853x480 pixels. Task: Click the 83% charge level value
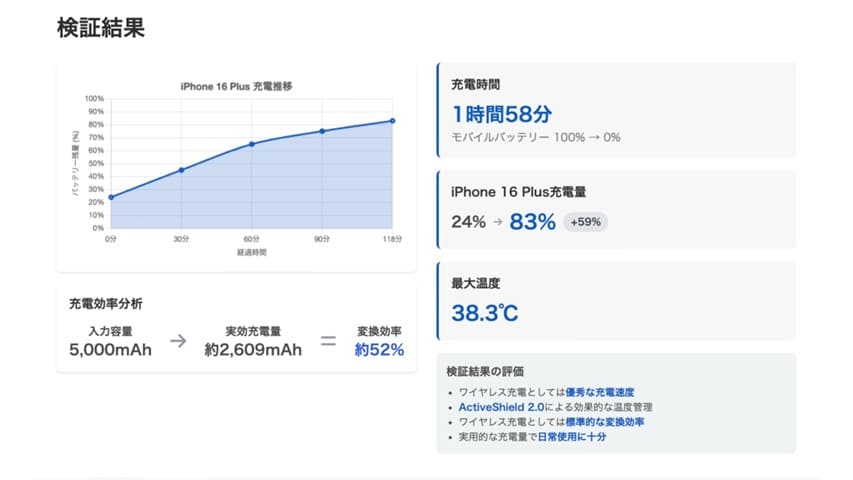point(532,222)
